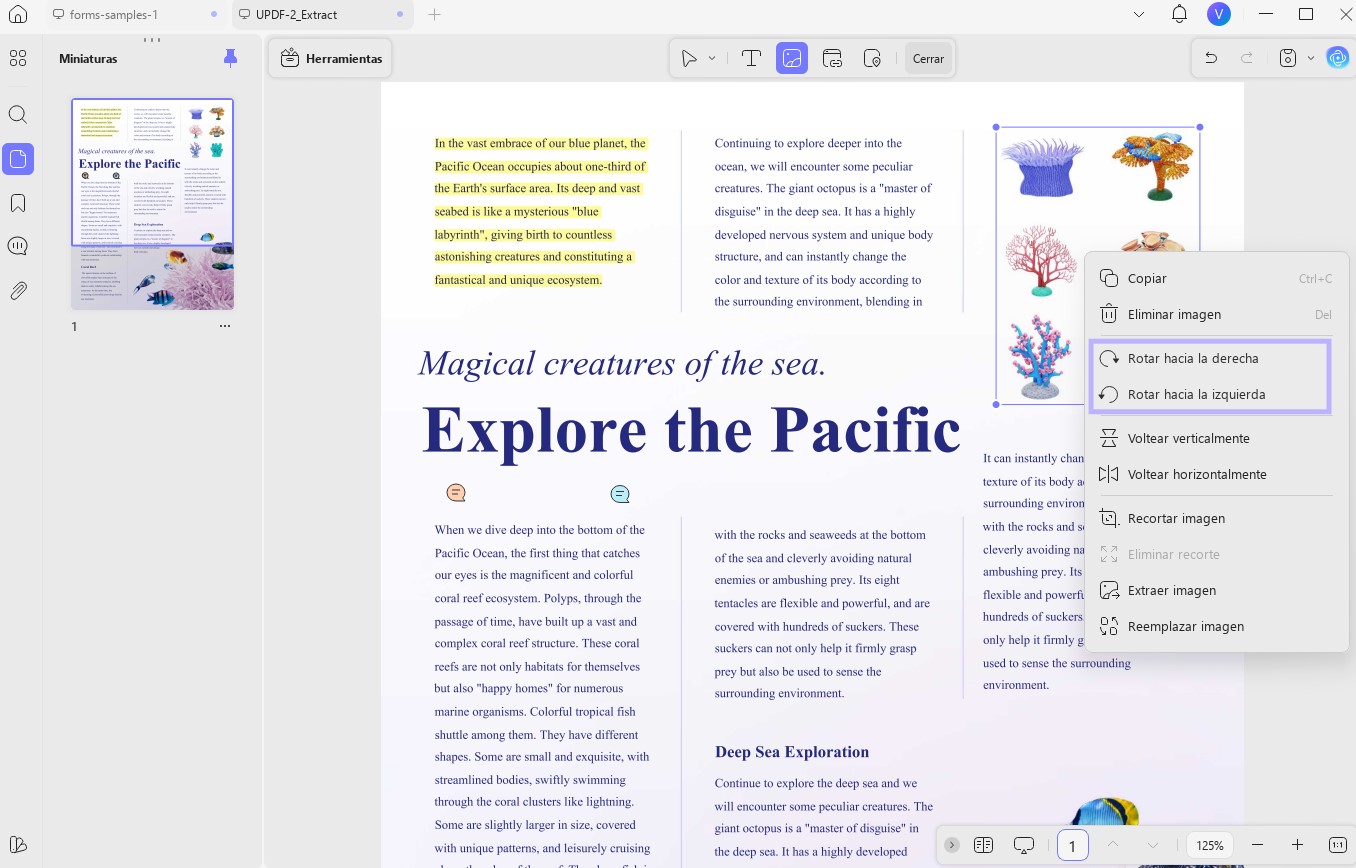
Task: Click the save icon
Action: click(1289, 58)
